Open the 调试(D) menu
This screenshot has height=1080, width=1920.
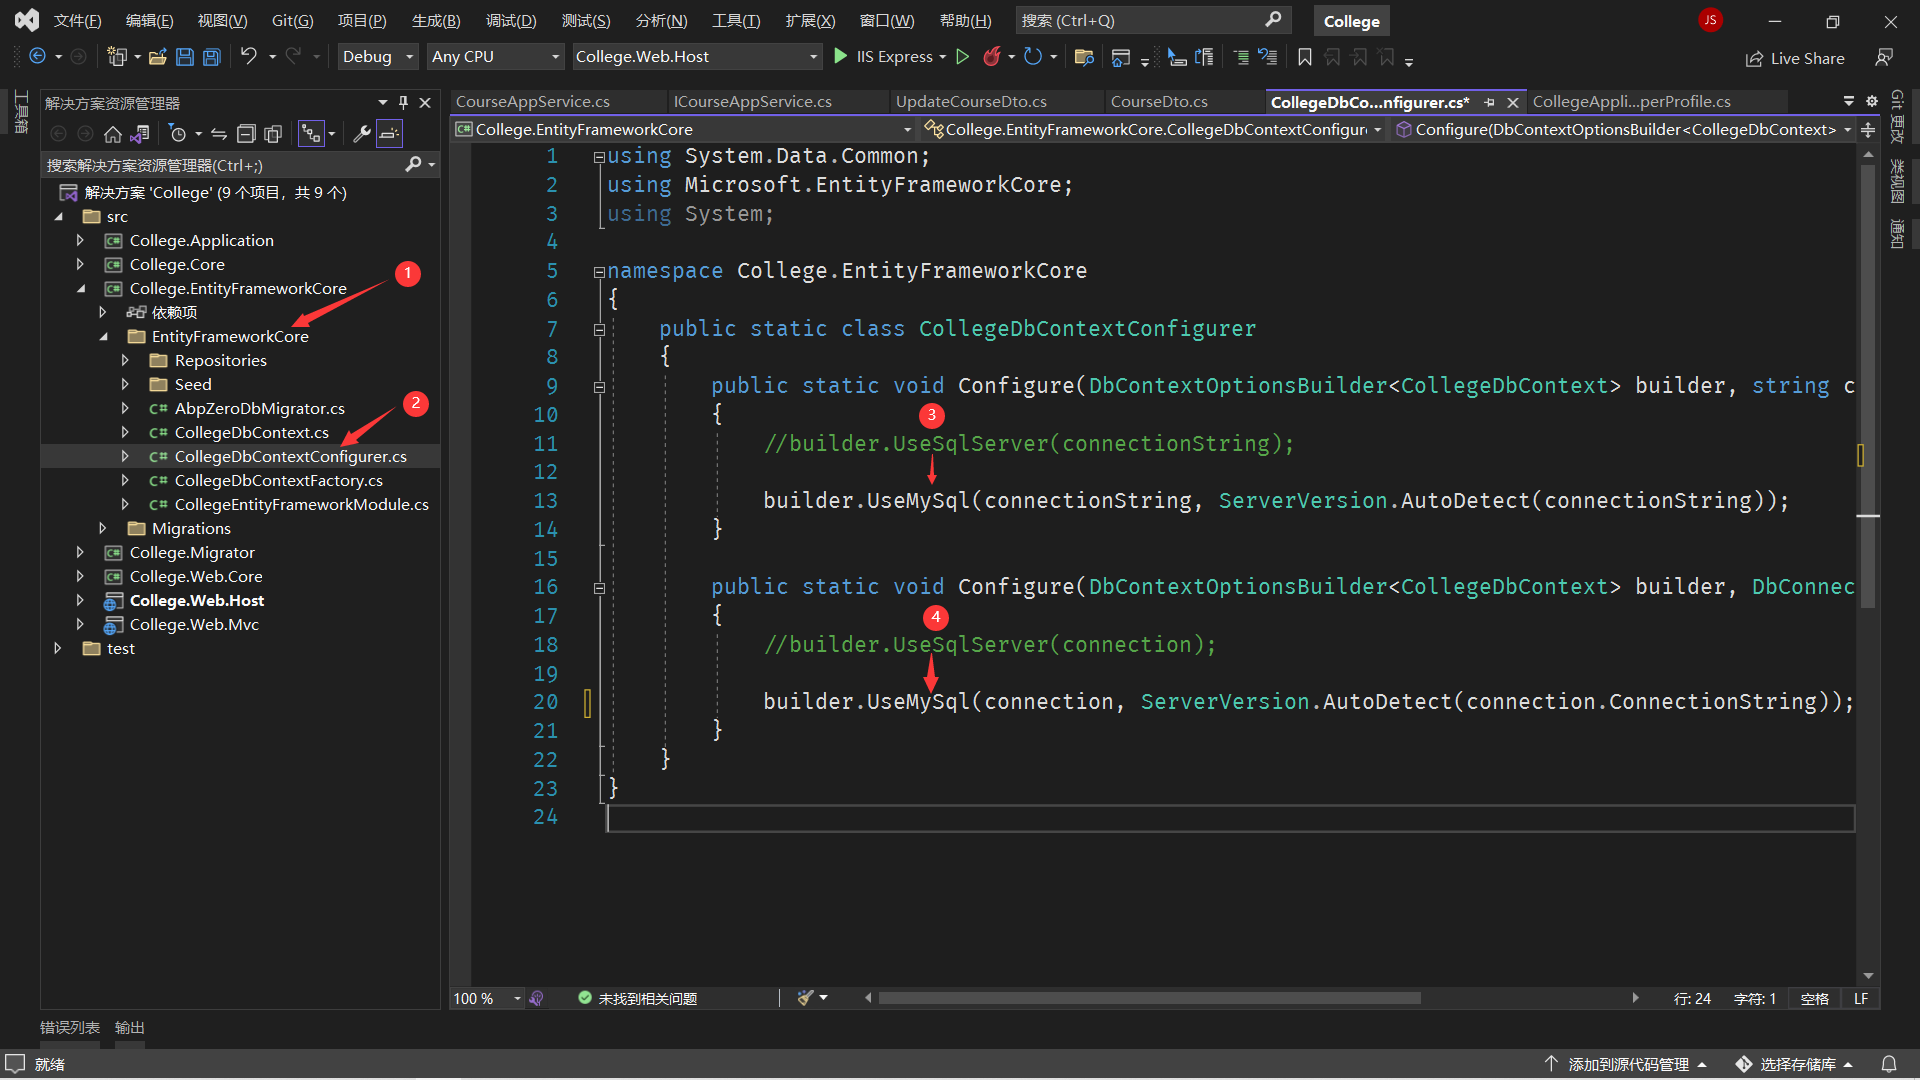pyautogui.click(x=511, y=20)
